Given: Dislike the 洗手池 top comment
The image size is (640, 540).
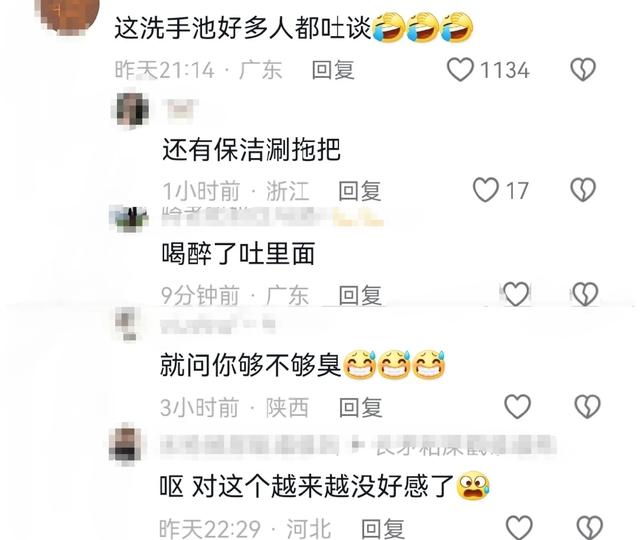Looking at the screenshot, I should (x=583, y=69).
